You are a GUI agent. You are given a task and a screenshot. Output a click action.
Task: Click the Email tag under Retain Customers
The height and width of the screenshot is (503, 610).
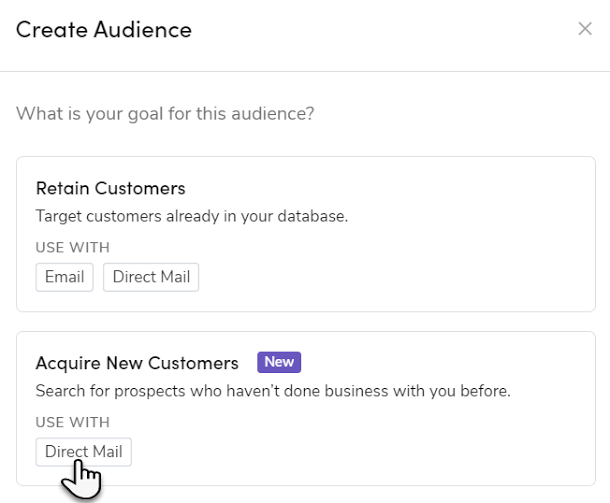coord(64,277)
